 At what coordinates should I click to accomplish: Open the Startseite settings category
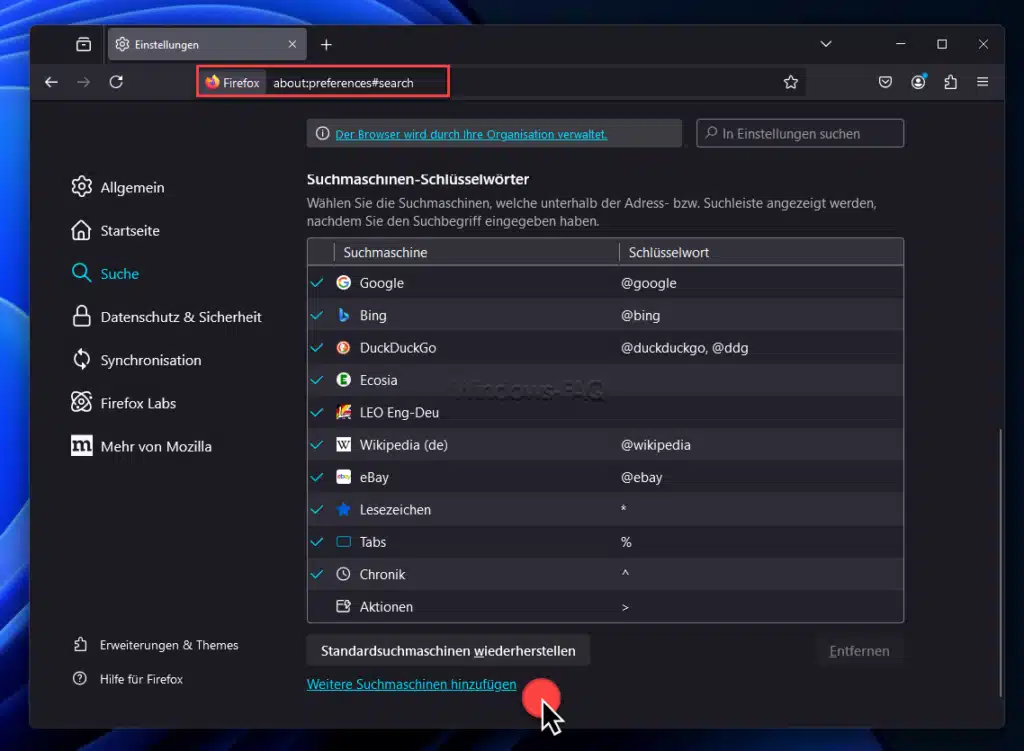116,231
